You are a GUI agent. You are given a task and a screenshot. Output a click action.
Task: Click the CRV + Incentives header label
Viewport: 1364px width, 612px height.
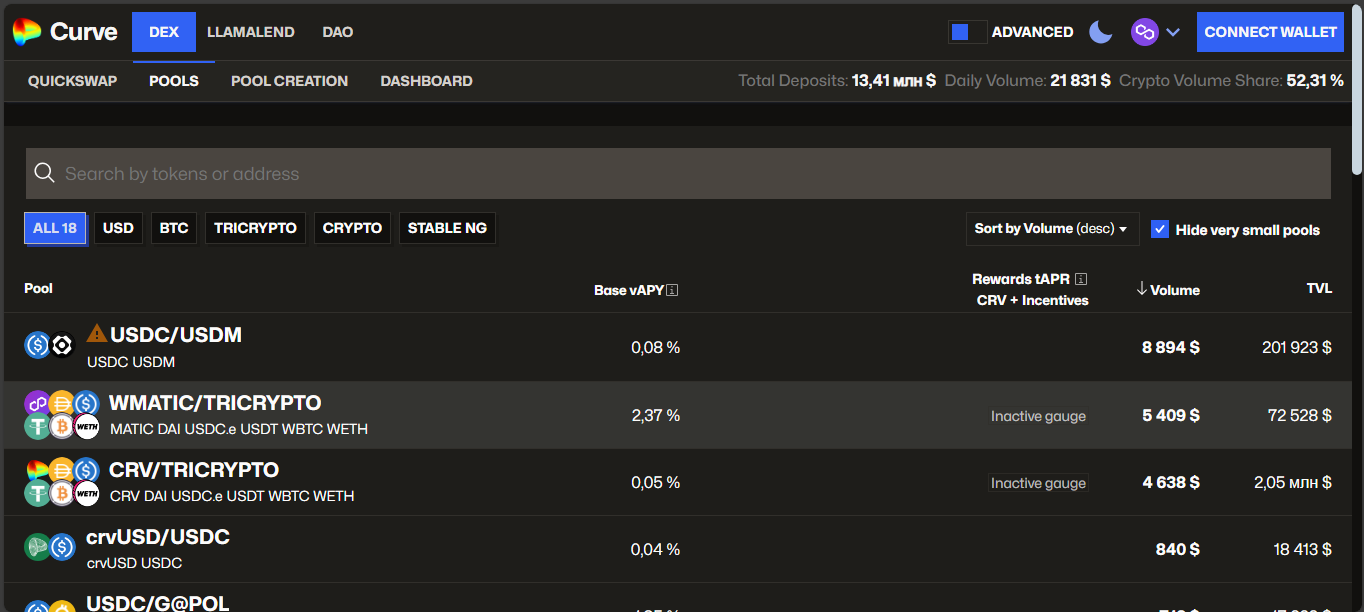click(1032, 300)
